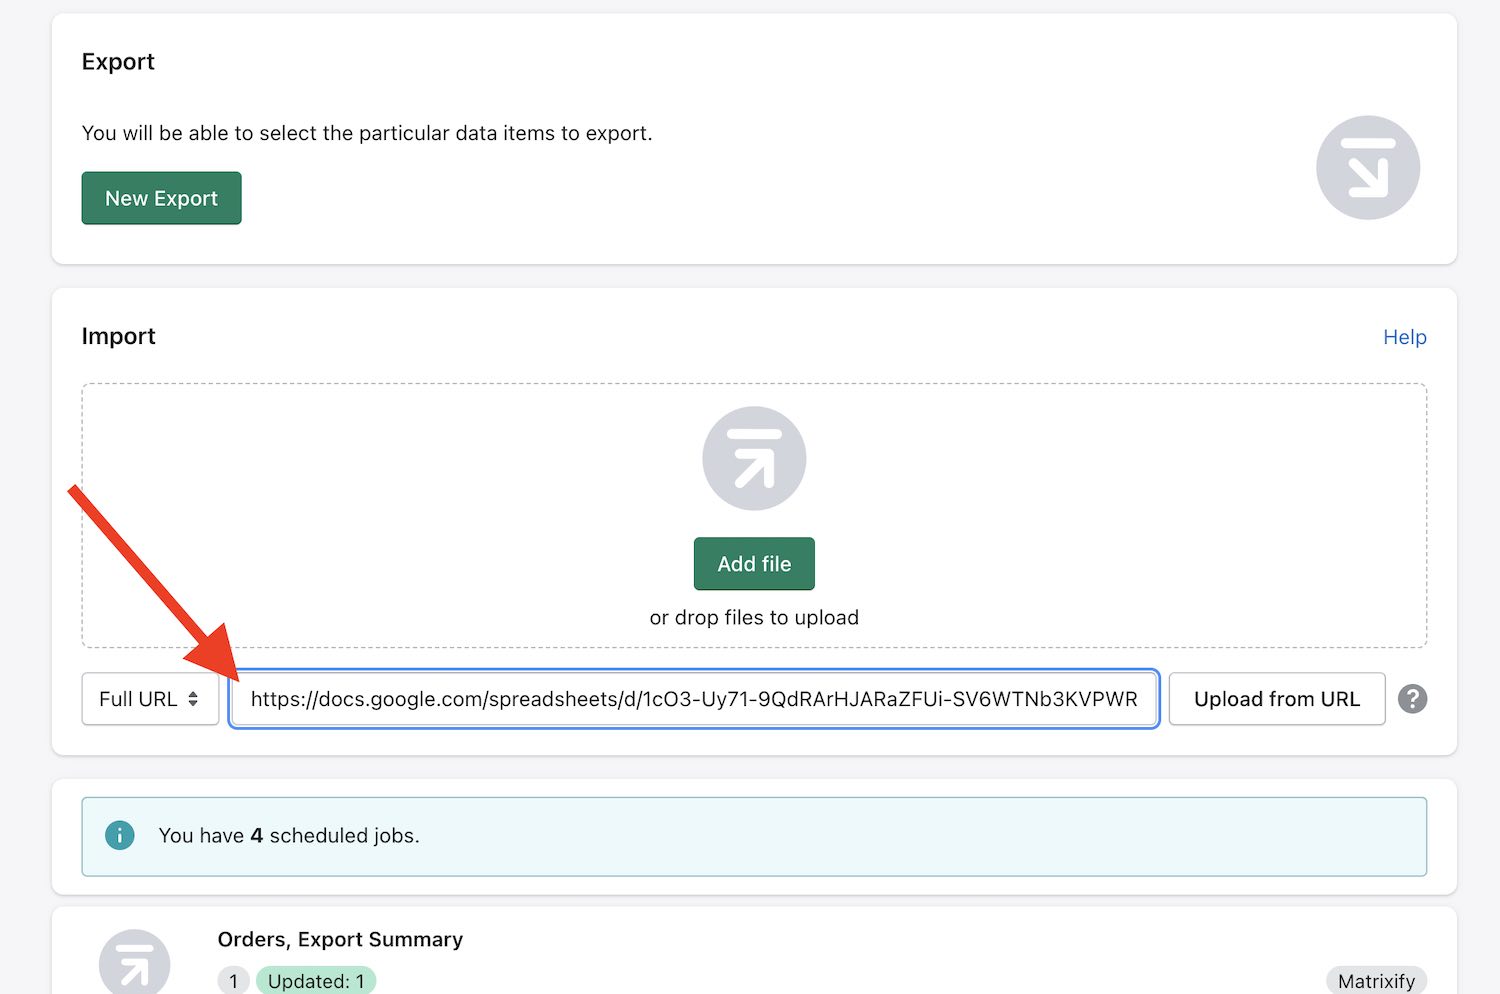Click the Matrixify badge
Viewport: 1500px width, 994px height.
click(x=1376, y=981)
